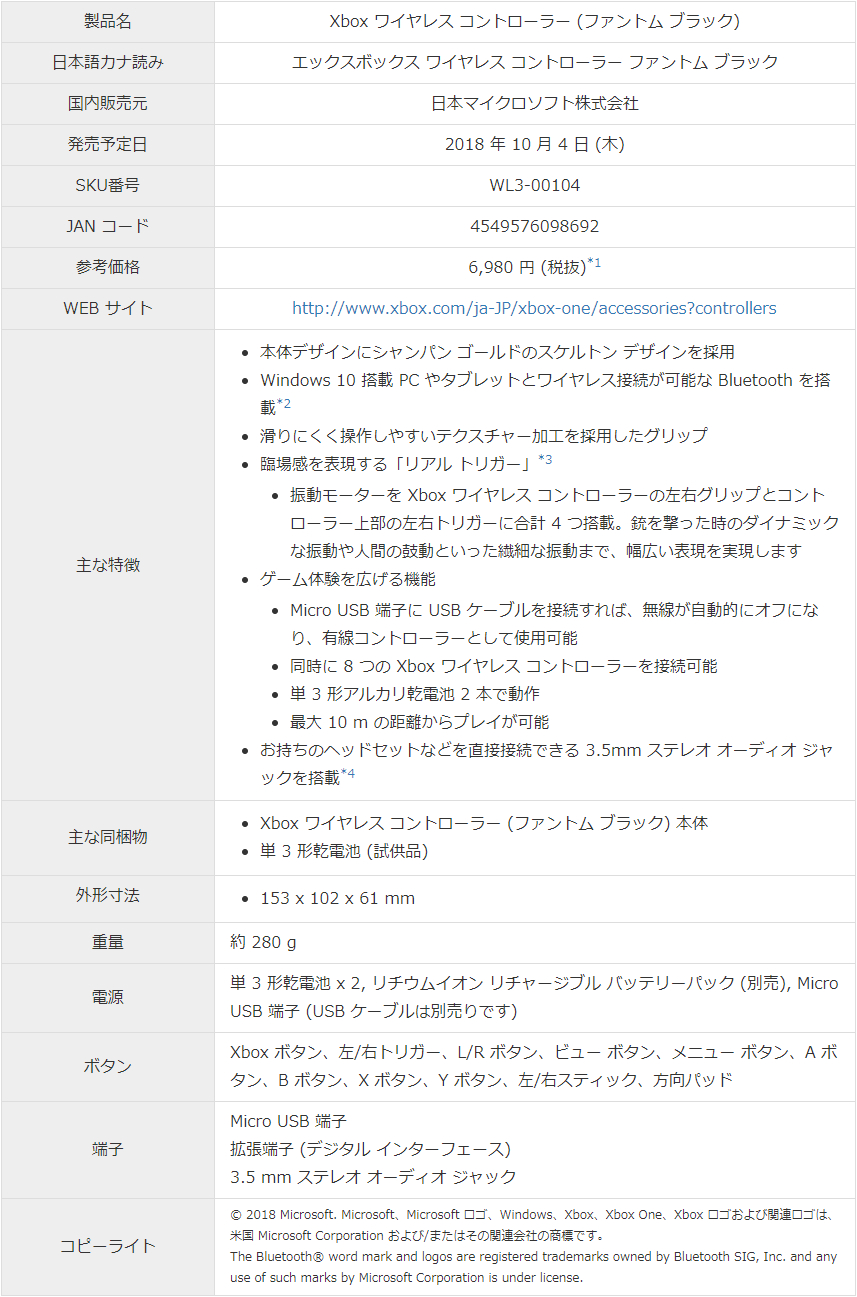Click the 外形寸法 label
Screen dimensions: 857x1297
click(x=107, y=895)
